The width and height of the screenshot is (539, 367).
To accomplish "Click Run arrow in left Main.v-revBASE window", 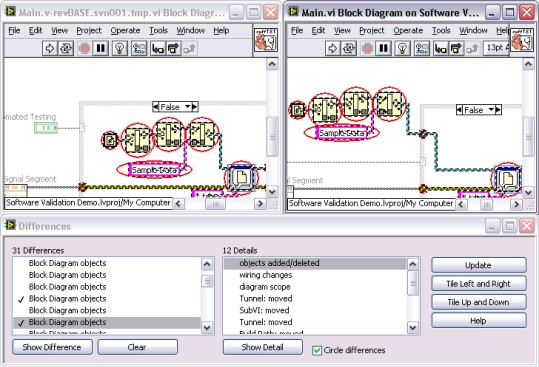I will [50, 48].
